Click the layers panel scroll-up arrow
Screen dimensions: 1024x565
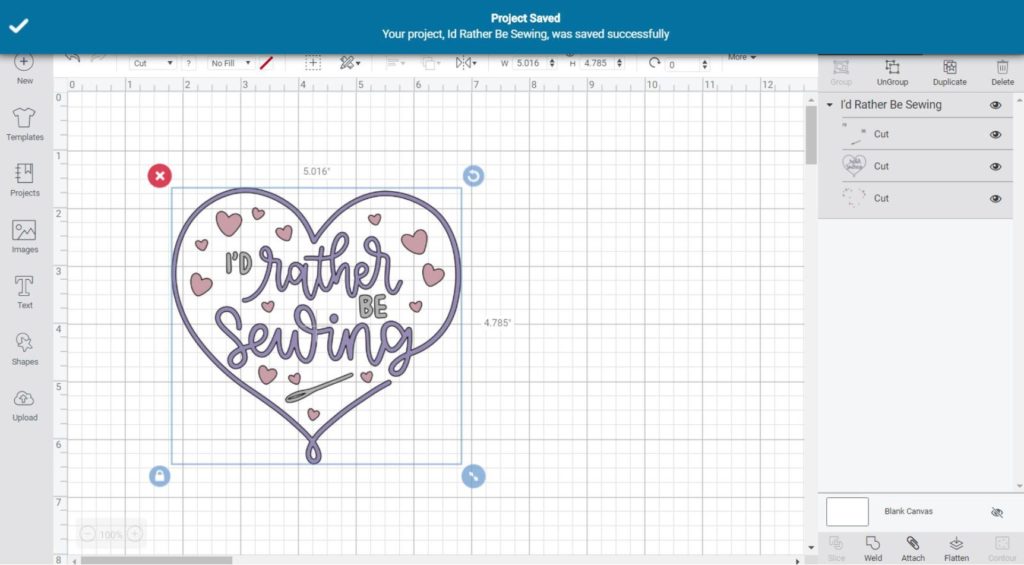coord(1019,100)
